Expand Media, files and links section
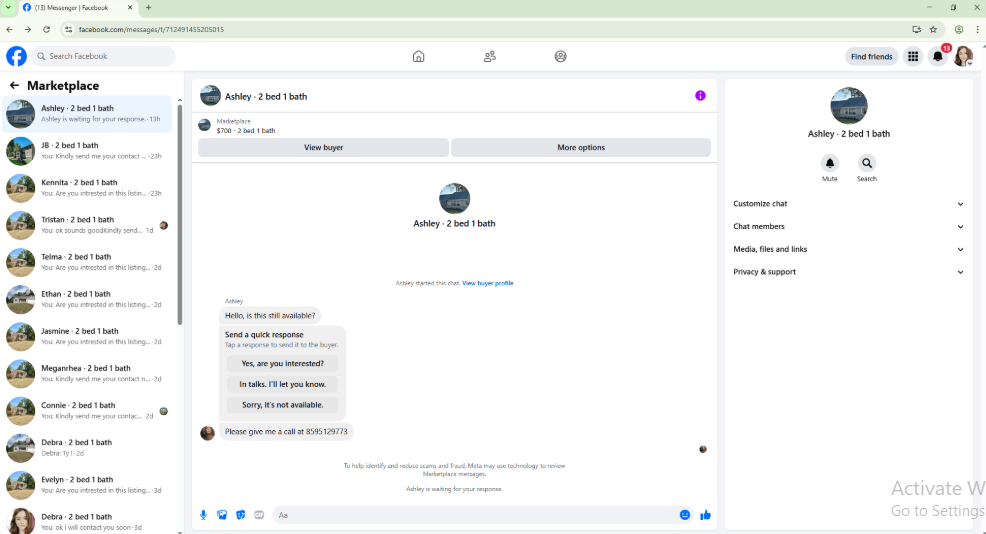Screen dimensions: 986x534 point(848,249)
